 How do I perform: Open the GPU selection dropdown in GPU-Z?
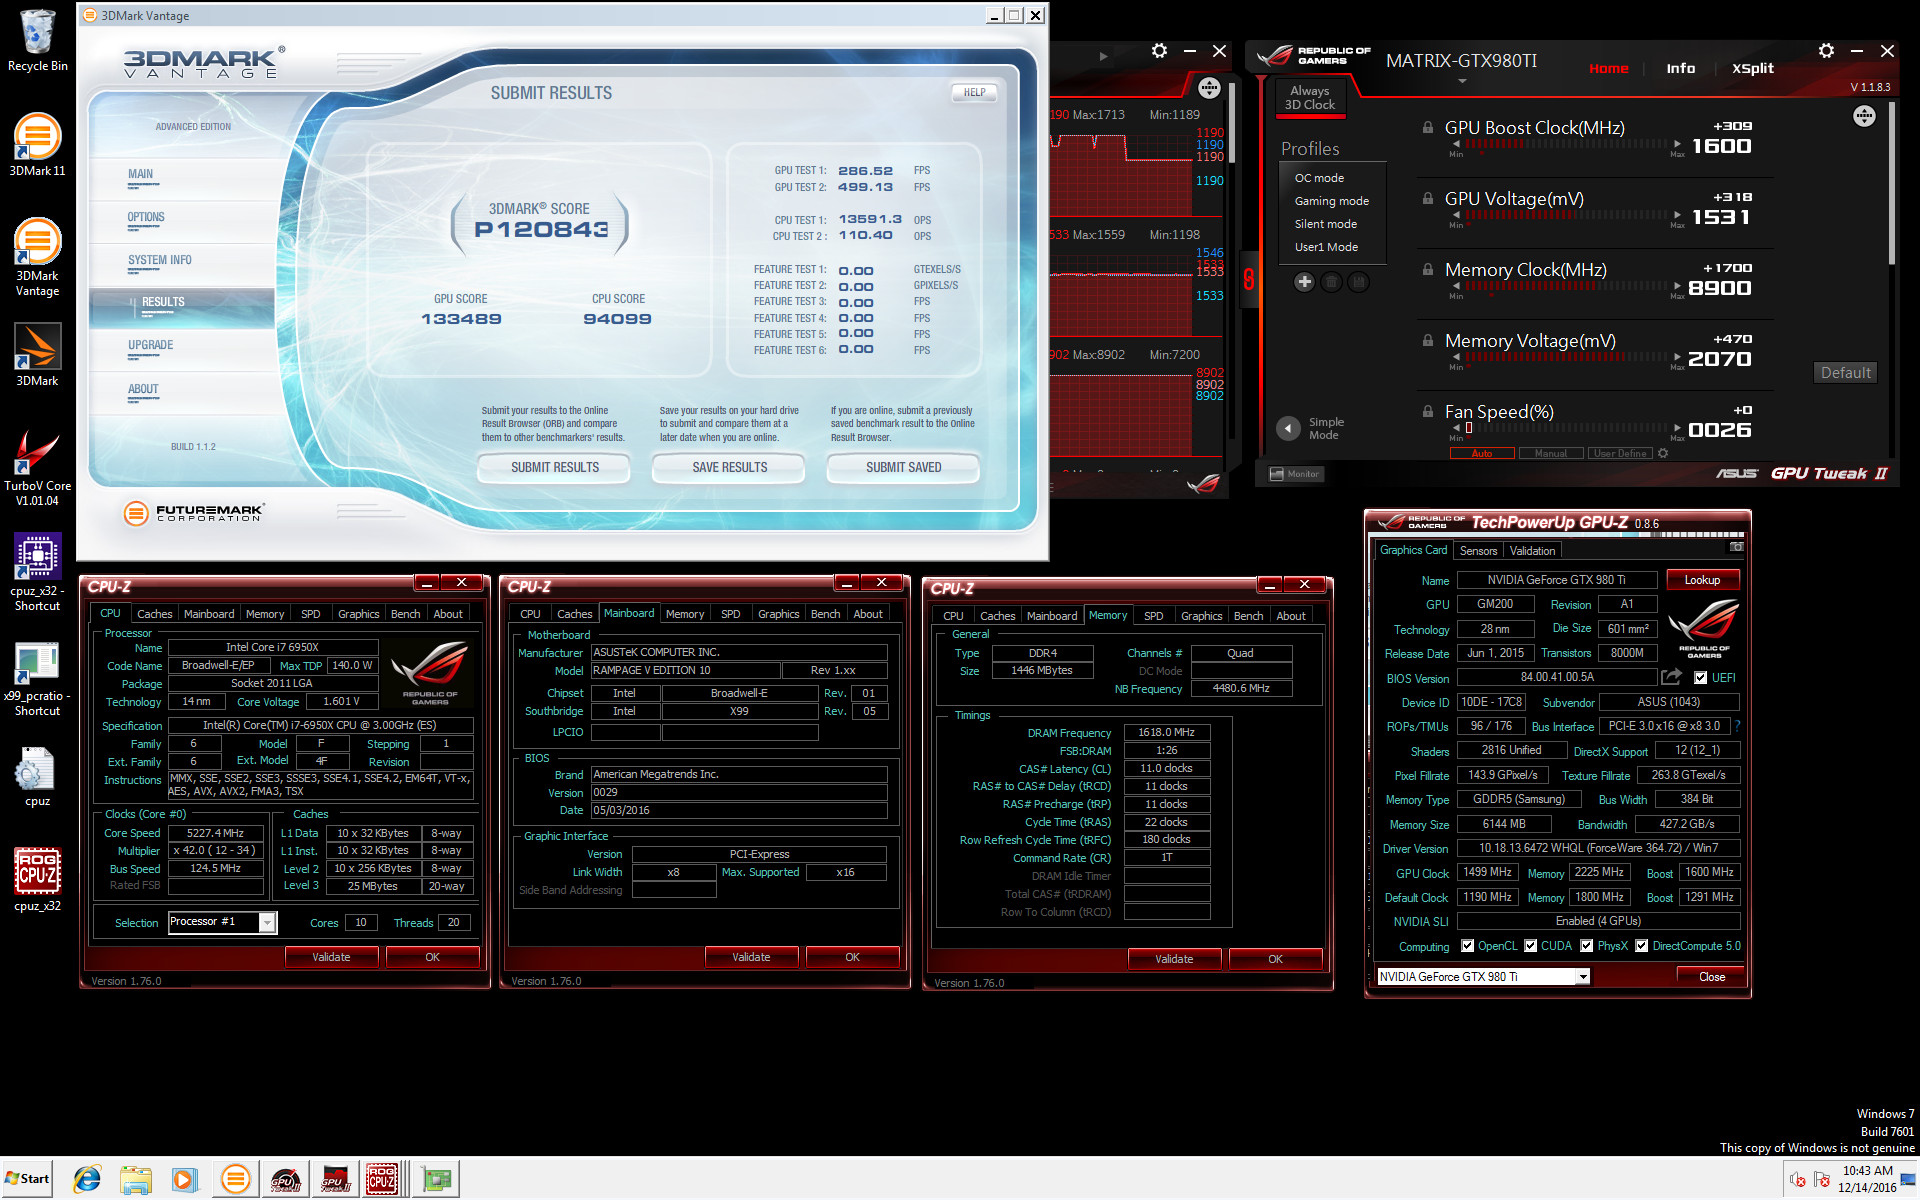tap(1583, 976)
